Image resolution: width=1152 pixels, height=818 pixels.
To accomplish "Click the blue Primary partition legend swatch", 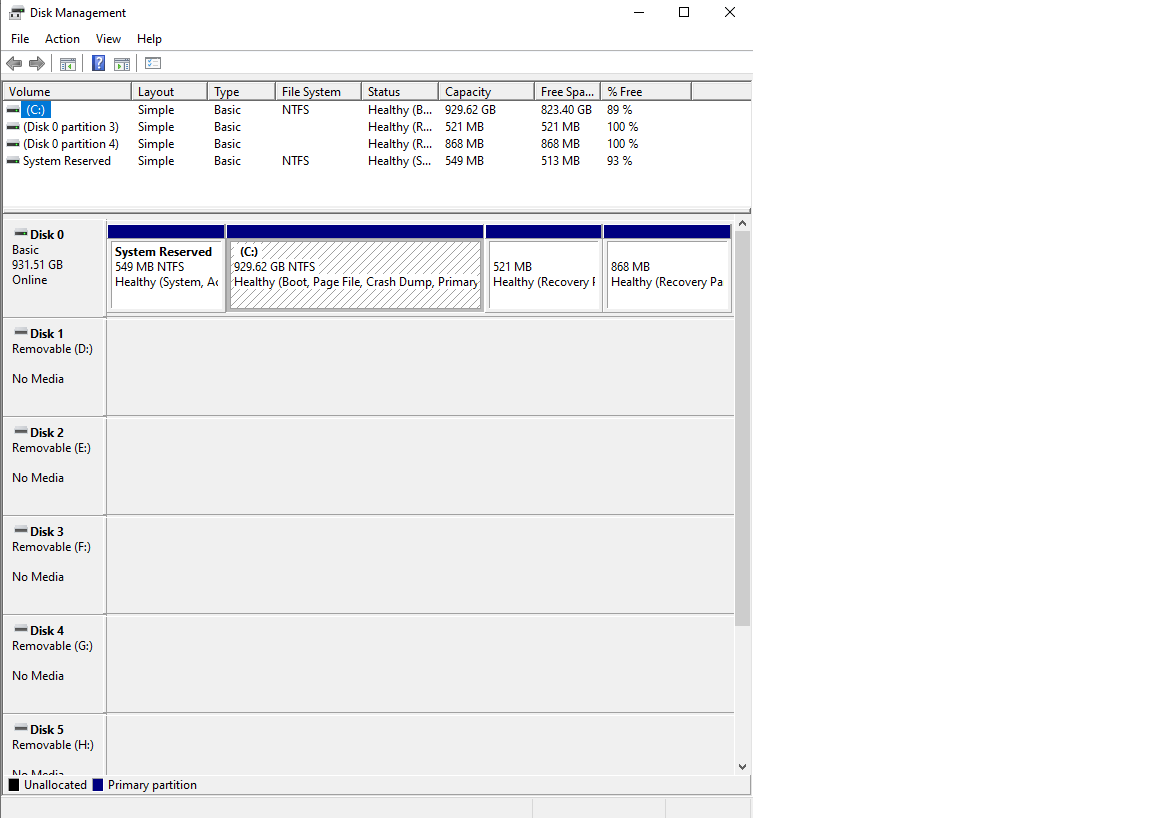I will (98, 785).
